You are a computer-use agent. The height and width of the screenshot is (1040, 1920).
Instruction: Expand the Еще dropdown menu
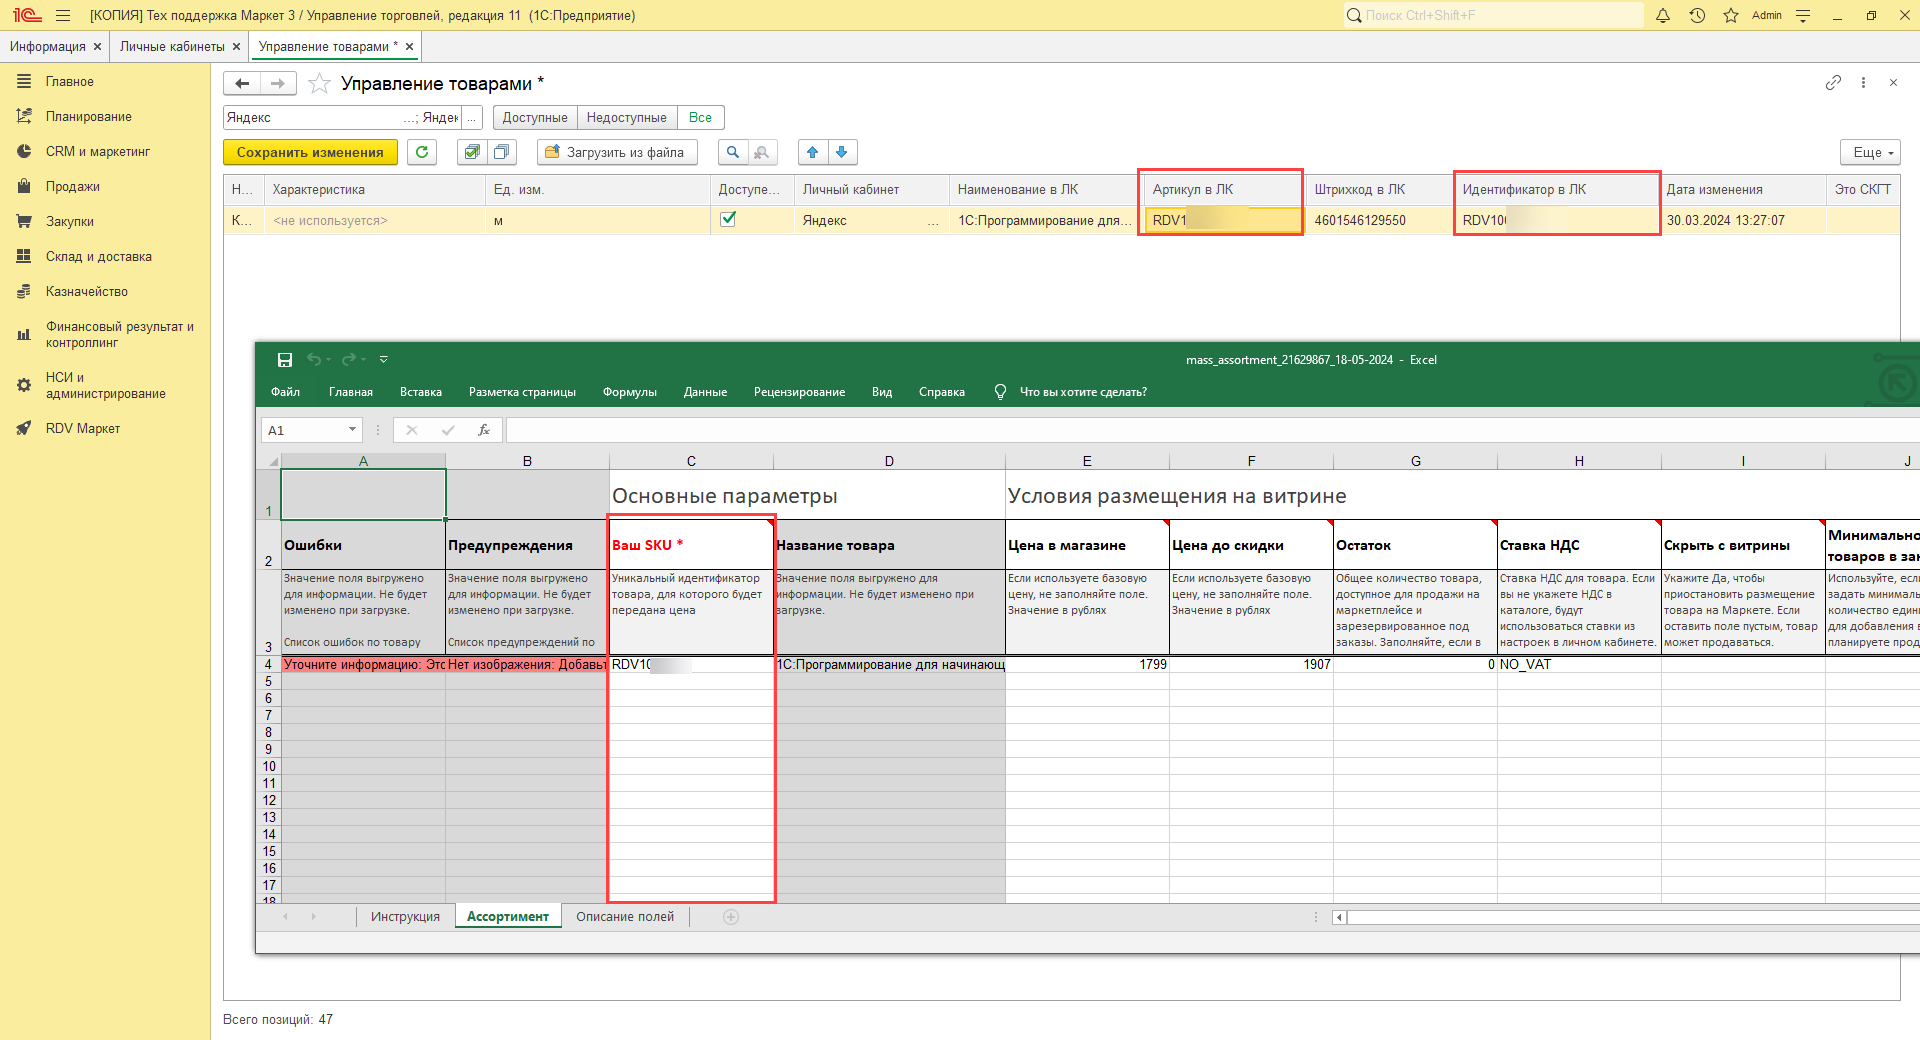(x=1870, y=152)
